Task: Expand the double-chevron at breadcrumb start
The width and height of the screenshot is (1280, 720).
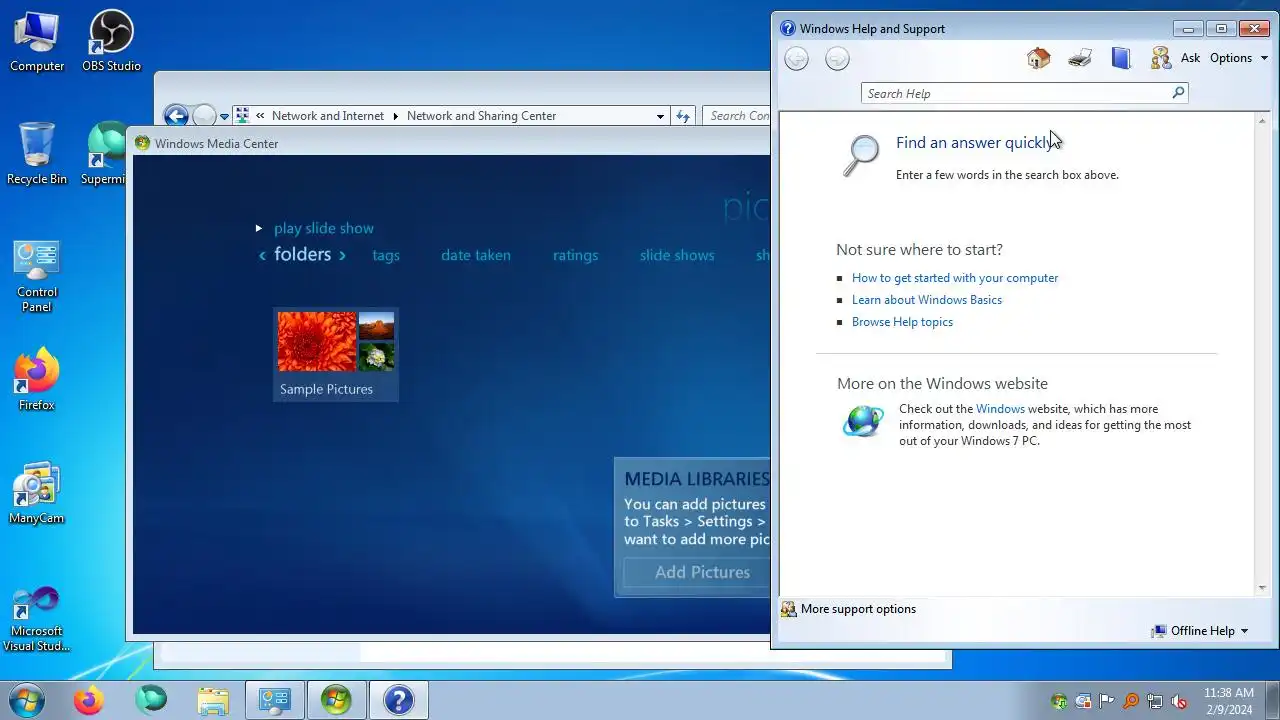Action: coord(260,116)
